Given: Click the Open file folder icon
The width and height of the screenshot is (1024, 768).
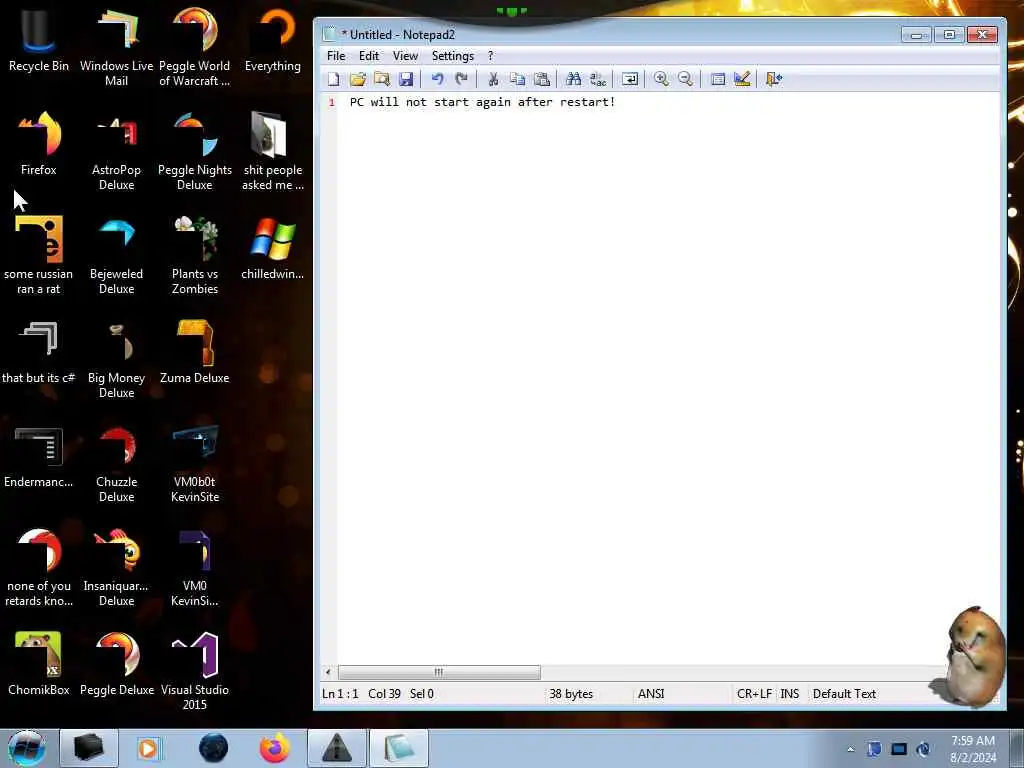Looking at the screenshot, I should pos(358,80).
